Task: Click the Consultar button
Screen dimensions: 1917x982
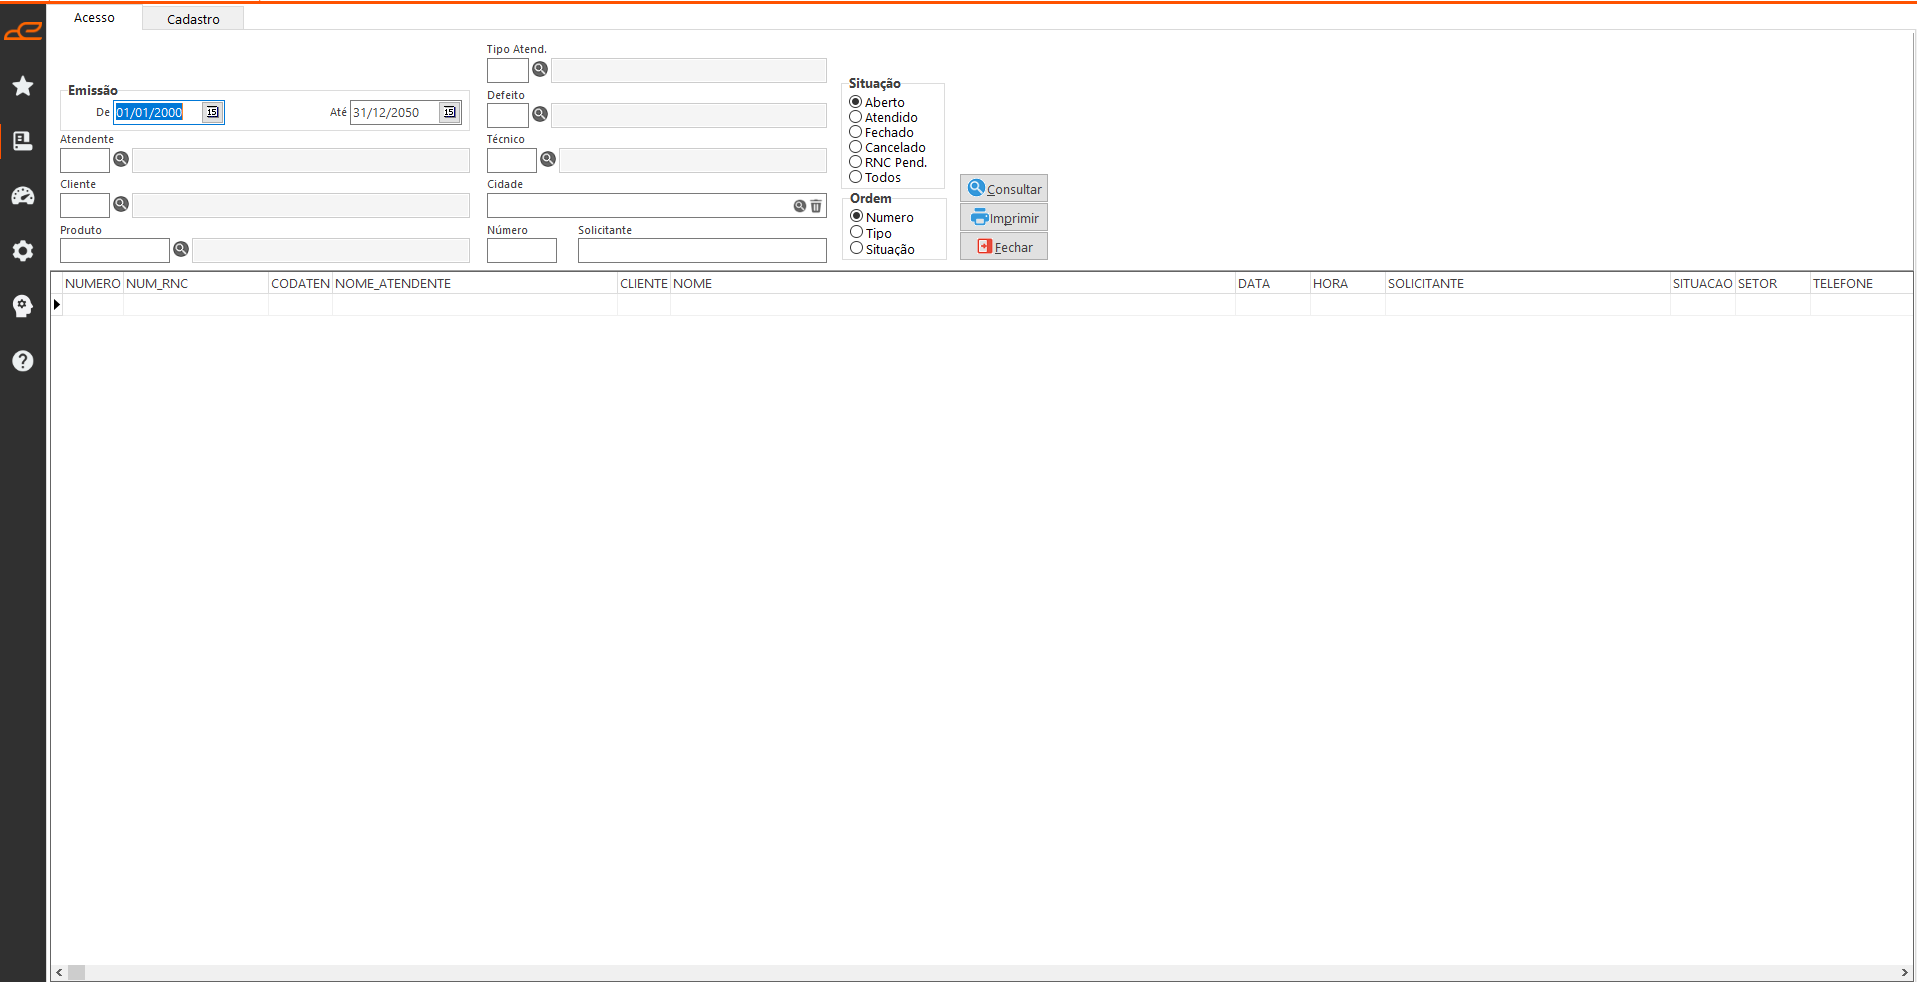Action: tap(1004, 189)
